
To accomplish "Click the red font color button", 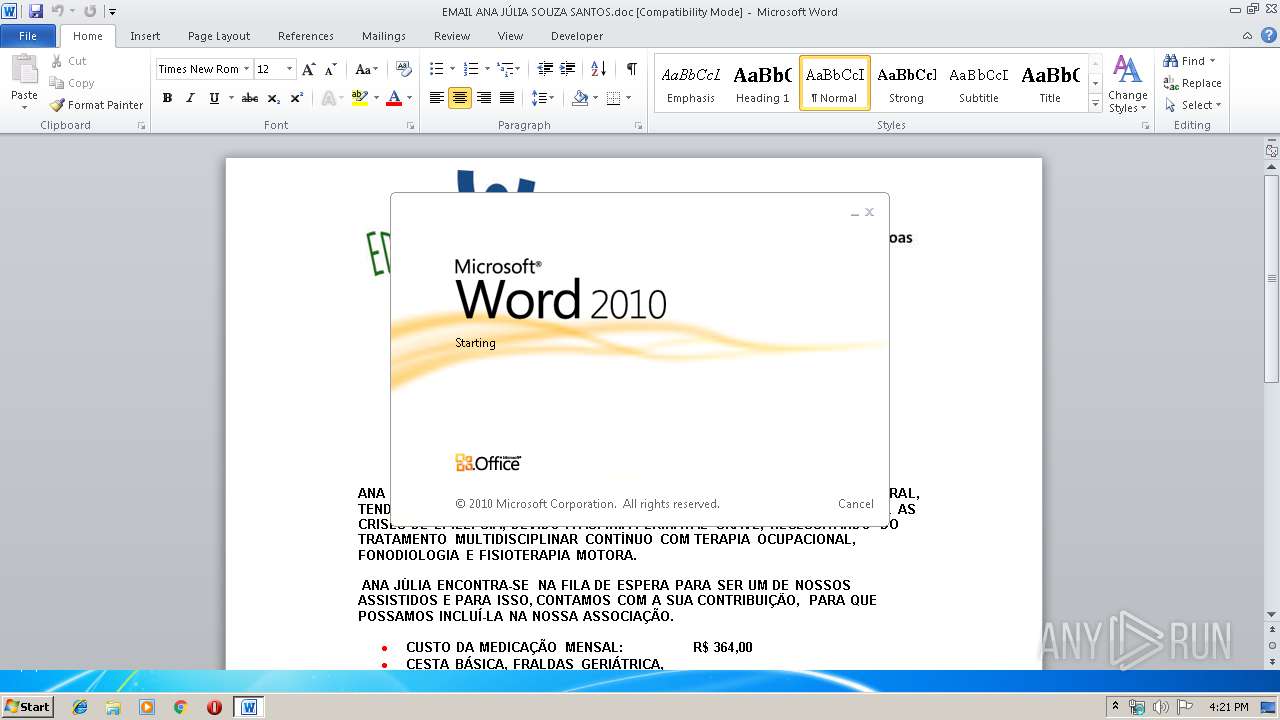I will (394, 98).
